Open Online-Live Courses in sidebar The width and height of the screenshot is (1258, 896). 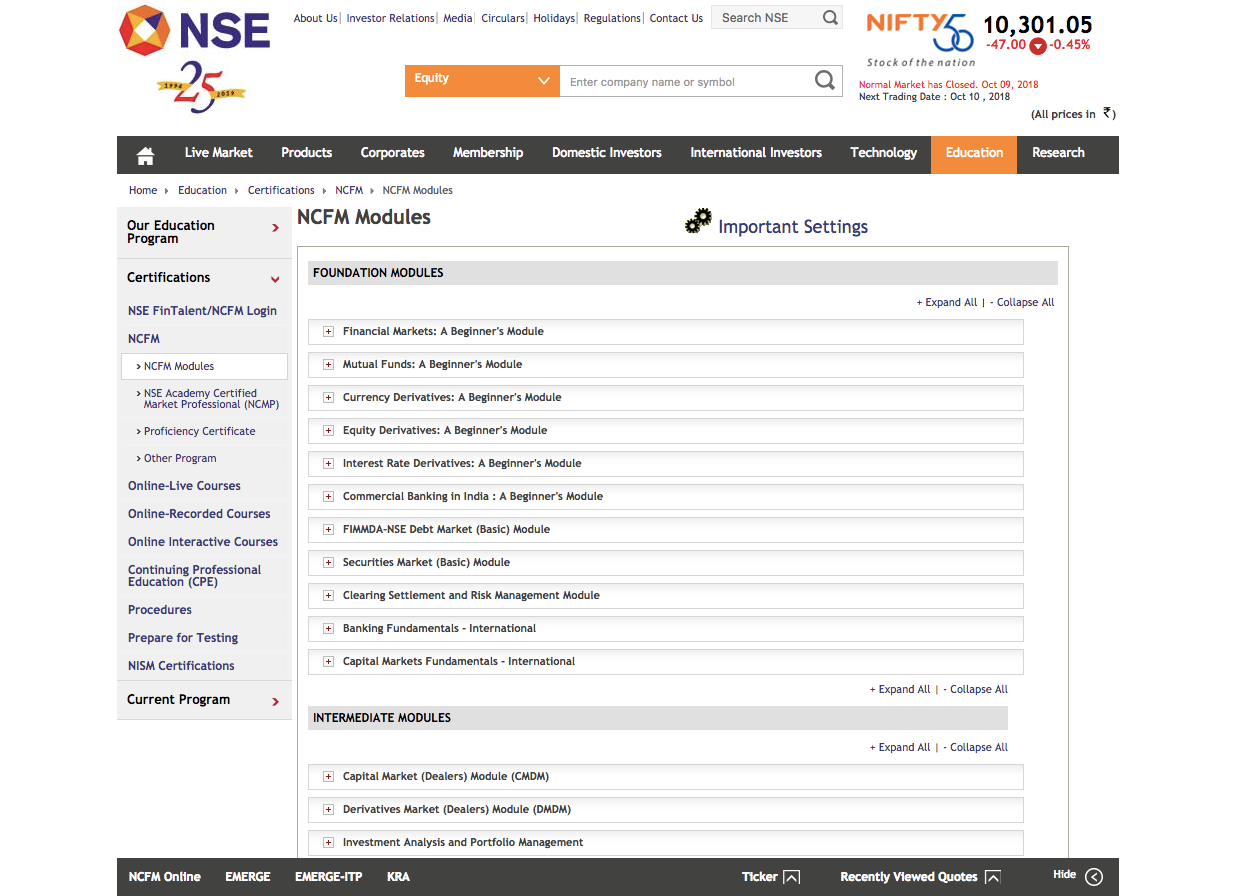pyautogui.click(x=184, y=486)
